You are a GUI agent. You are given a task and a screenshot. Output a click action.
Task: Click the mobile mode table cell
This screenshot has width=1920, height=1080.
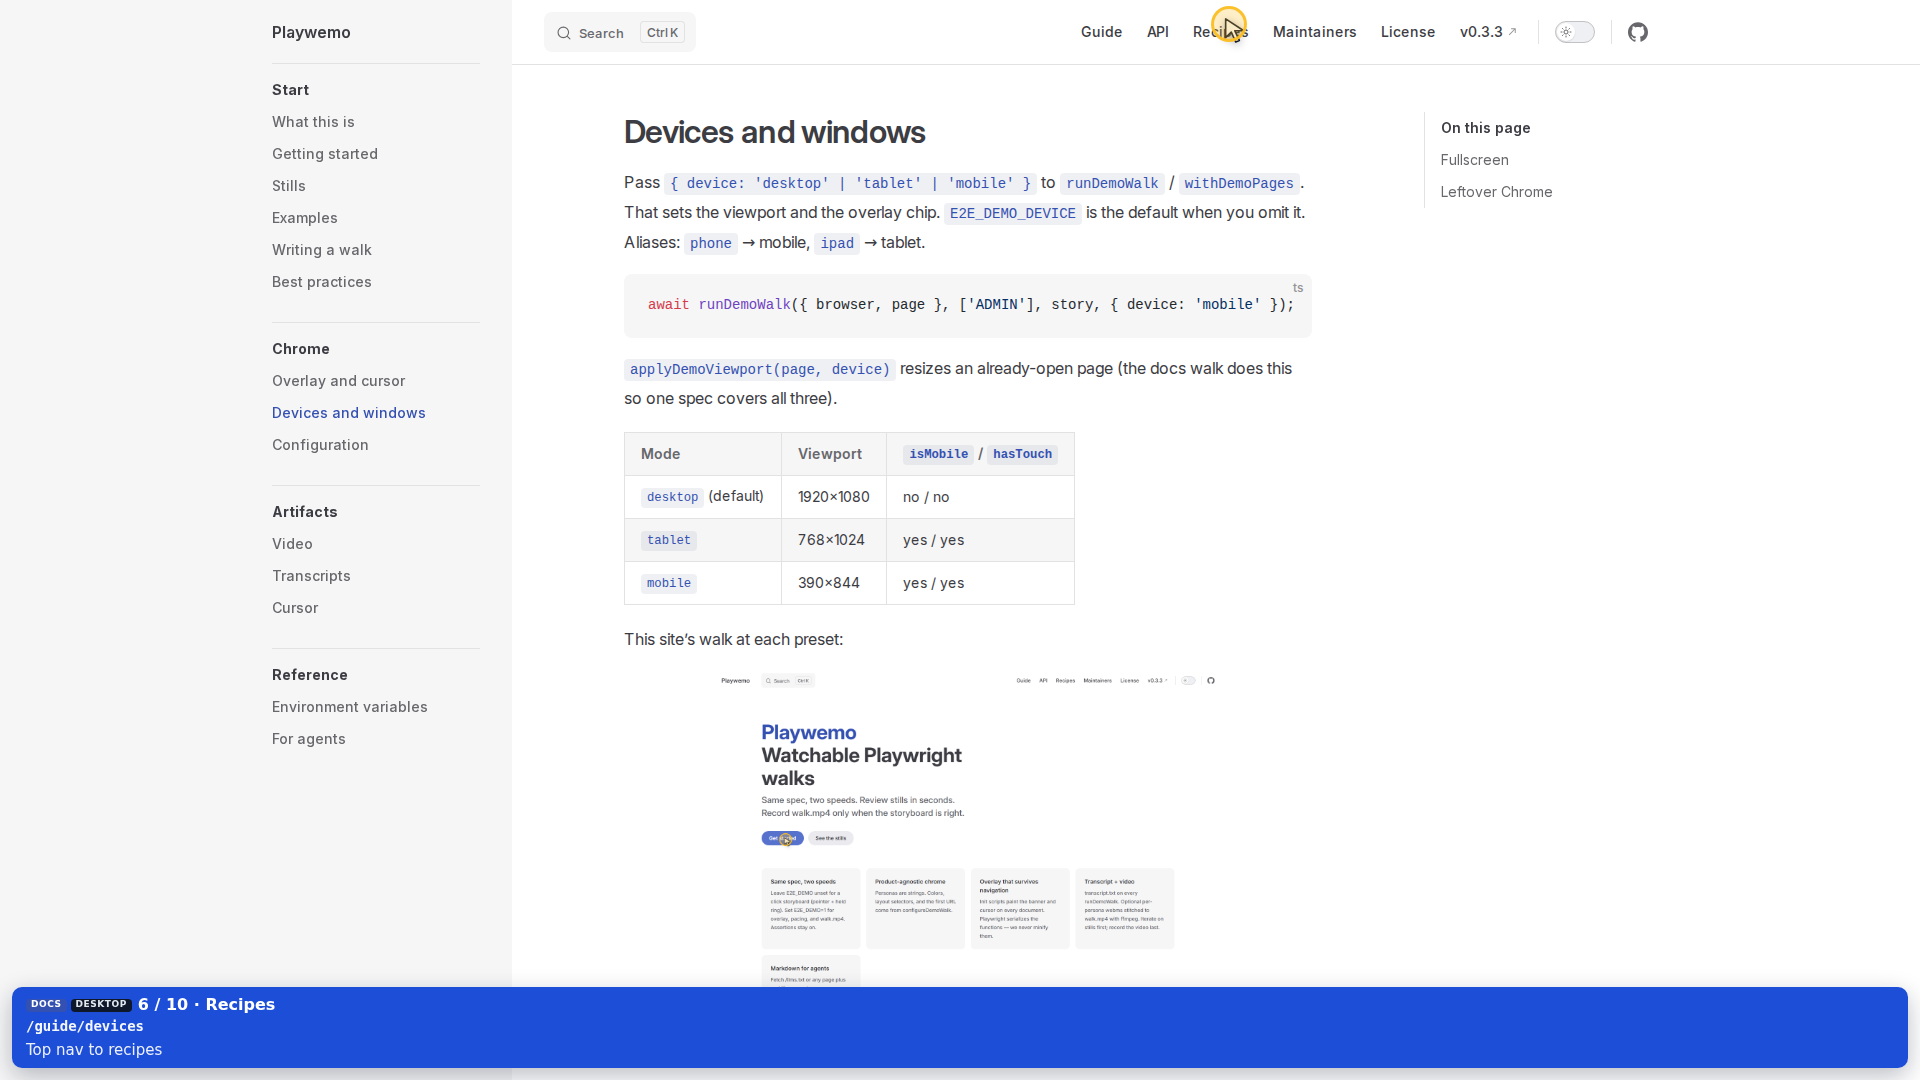(x=703, y=583)
